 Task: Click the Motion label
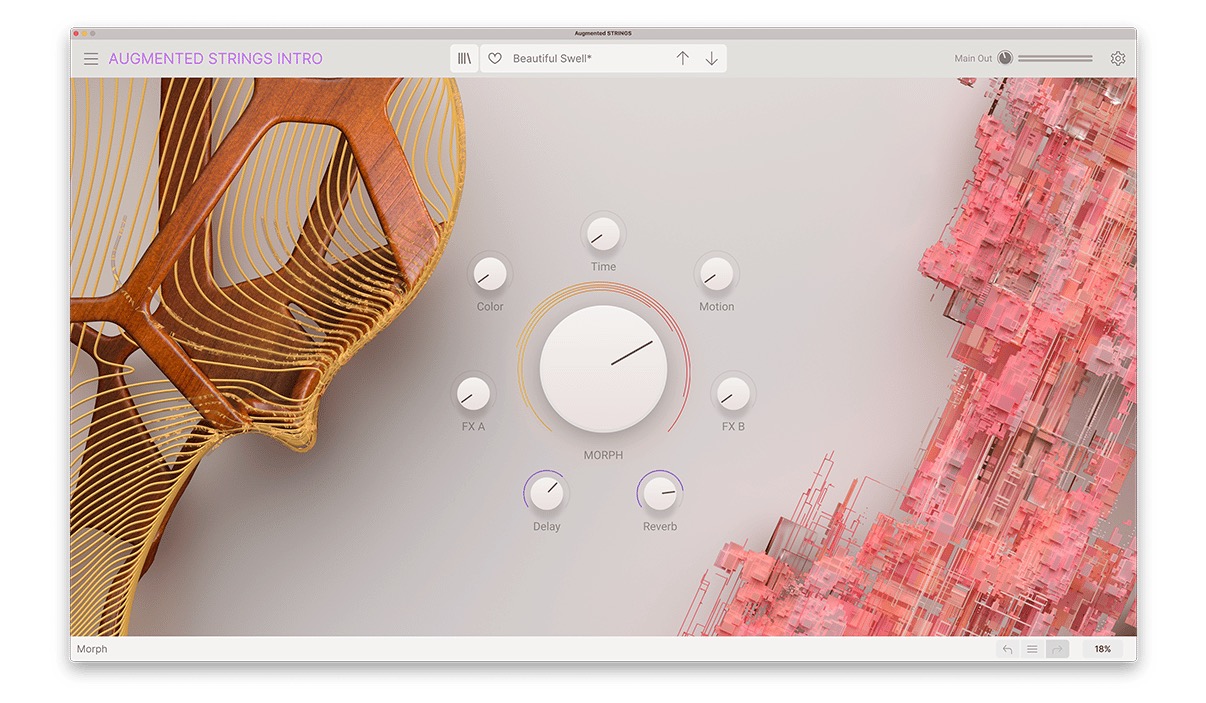pyautogui.click(x=716, y=307)
